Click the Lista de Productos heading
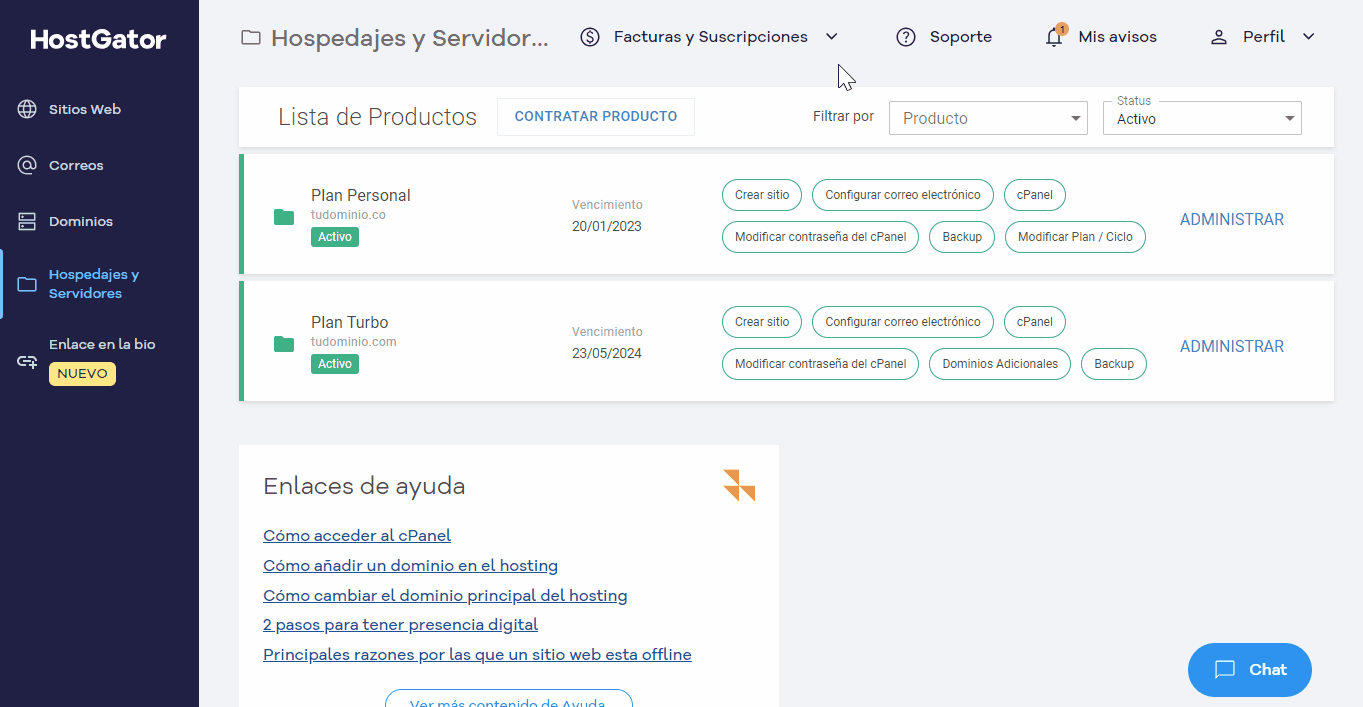 click(377, 117)
